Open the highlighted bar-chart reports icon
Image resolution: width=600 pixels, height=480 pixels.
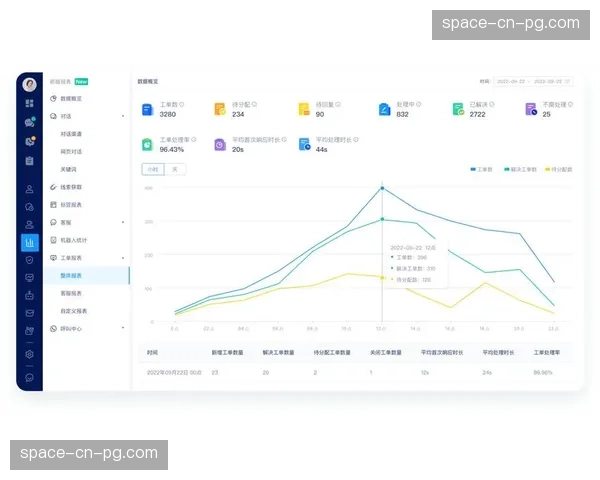(30, 242)
